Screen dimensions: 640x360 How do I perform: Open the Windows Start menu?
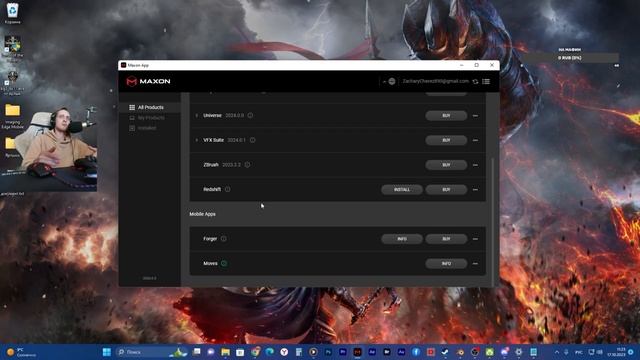click(107, 352)
